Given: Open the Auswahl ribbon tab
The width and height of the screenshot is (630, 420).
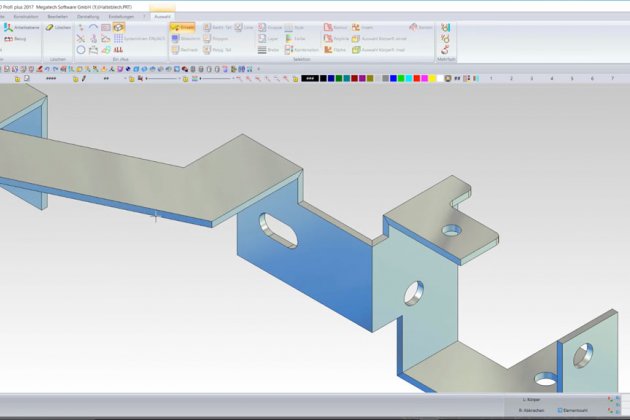Looking at the screenshot, I should click(x=163, y=16).
